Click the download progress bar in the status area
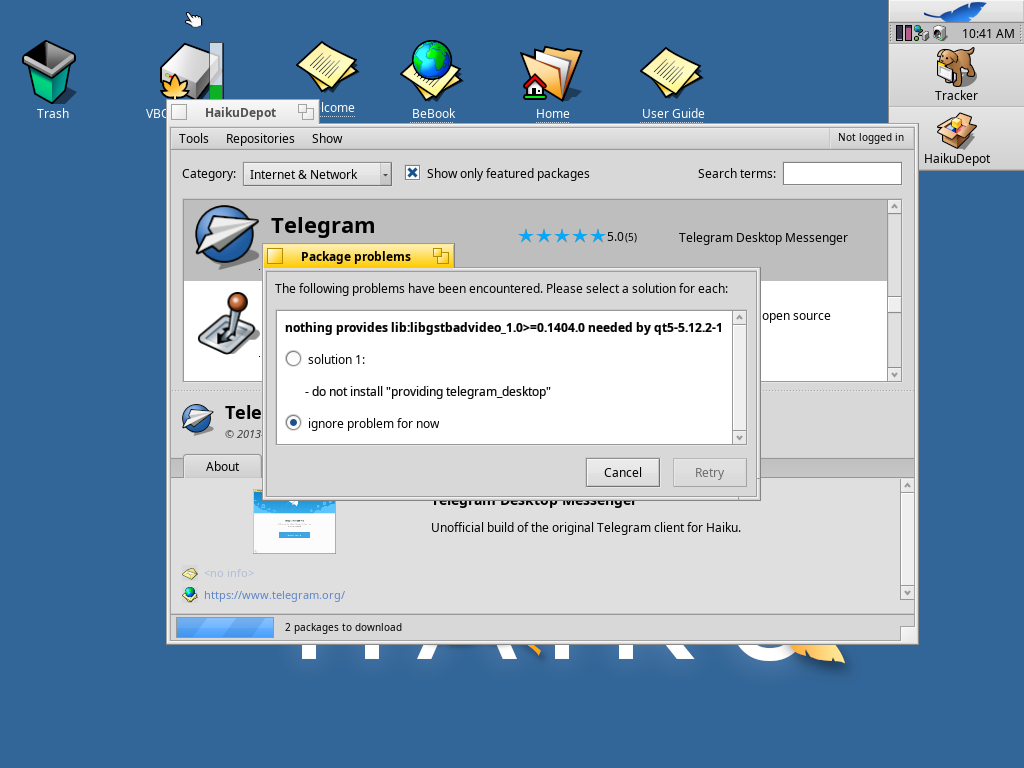Viewport: 1024px width, 768px height. (x=225, y=628)
